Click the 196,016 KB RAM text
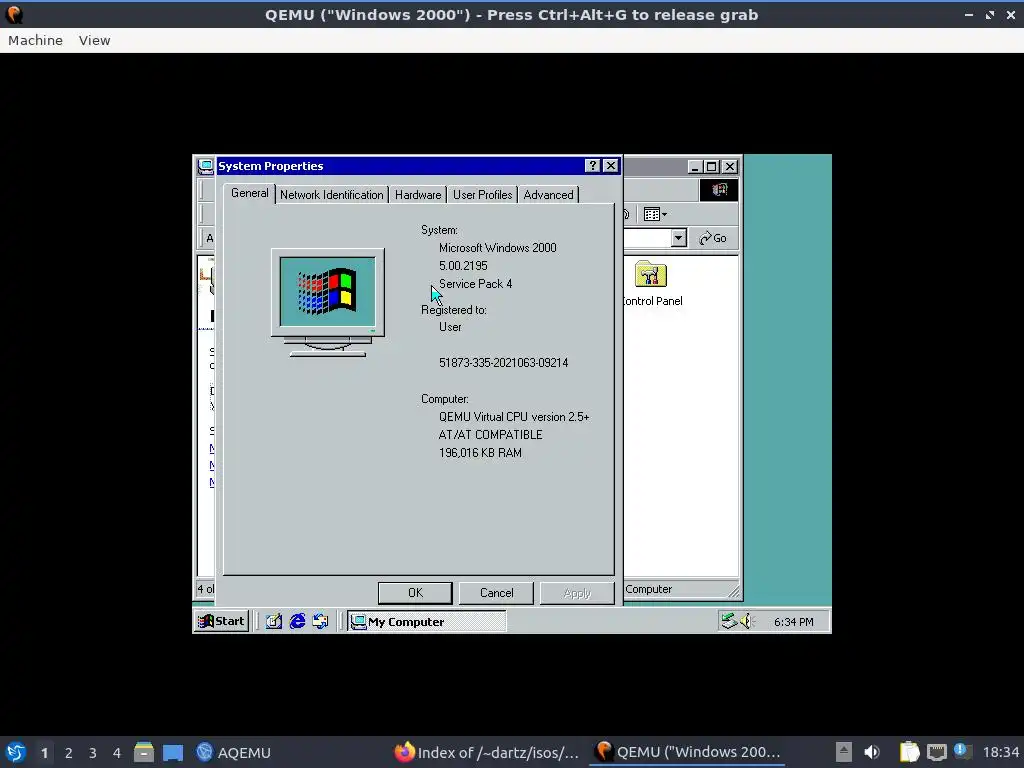 [480, 453]
